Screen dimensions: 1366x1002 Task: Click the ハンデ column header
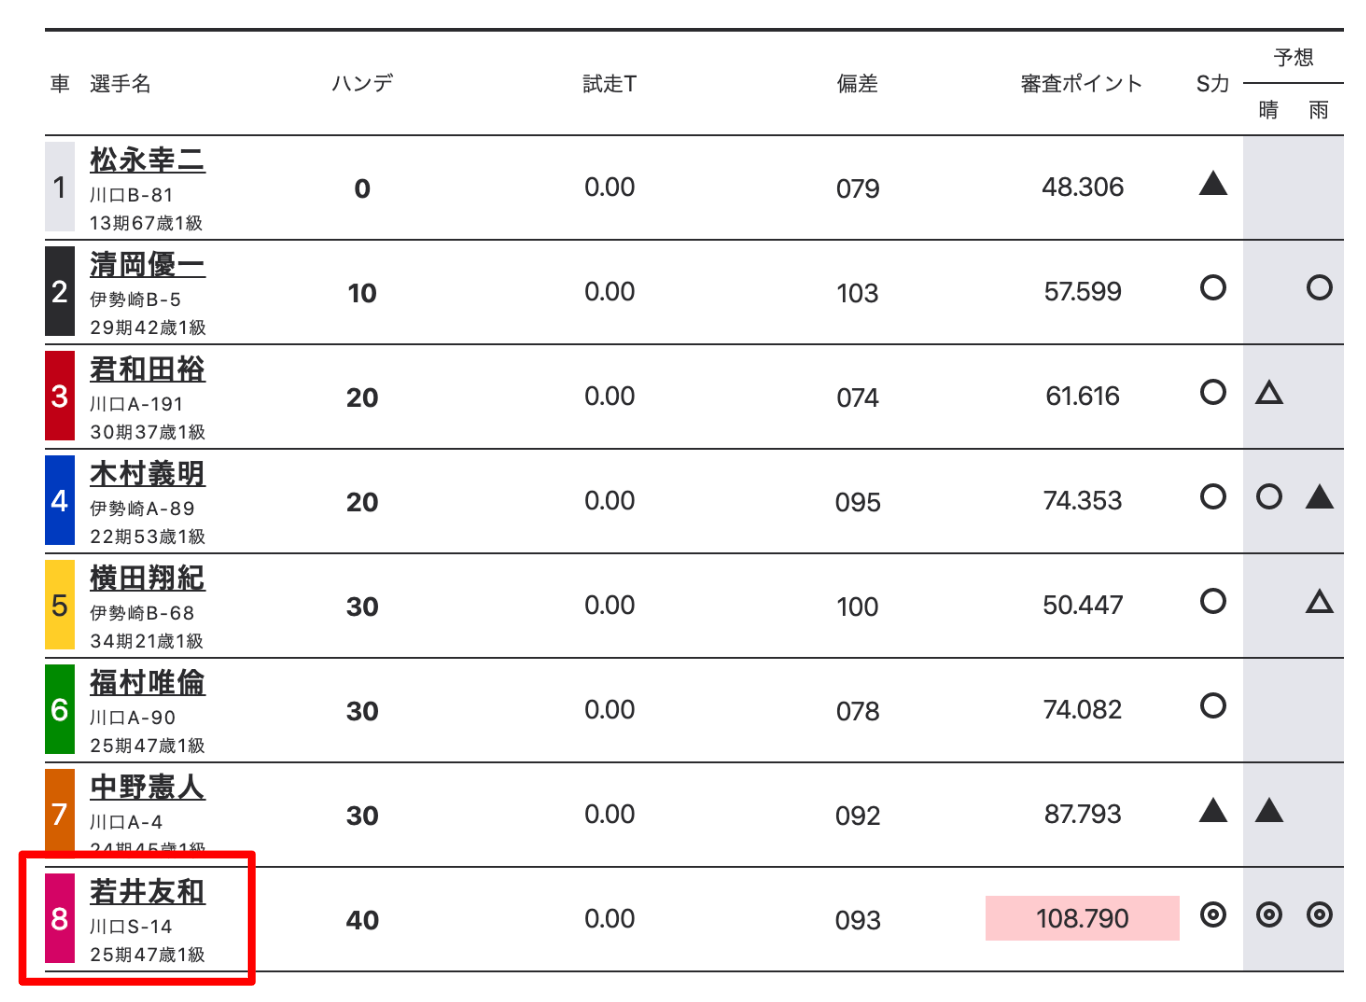[362, 83]
